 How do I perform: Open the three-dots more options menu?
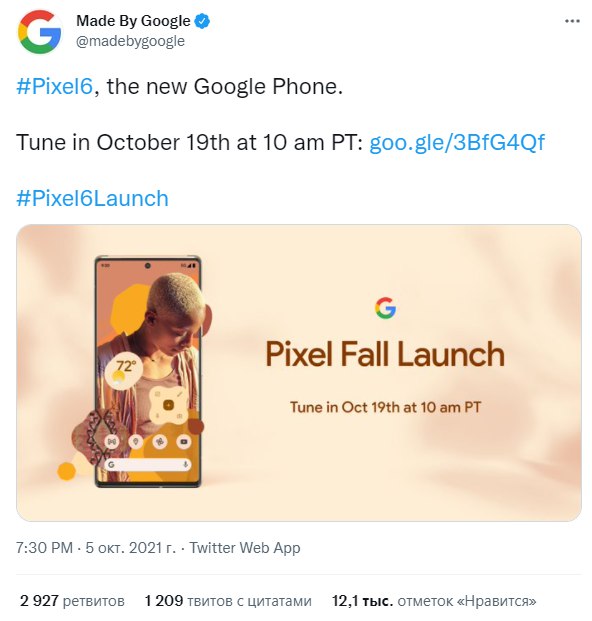click(x=572, y=21)
